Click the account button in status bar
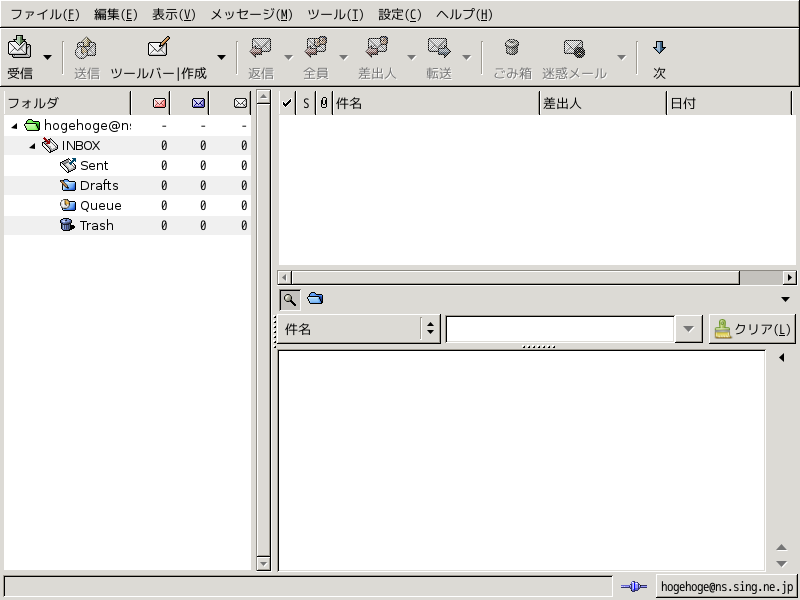The height and width of the screenshot is (600, 800). point(727,587)
